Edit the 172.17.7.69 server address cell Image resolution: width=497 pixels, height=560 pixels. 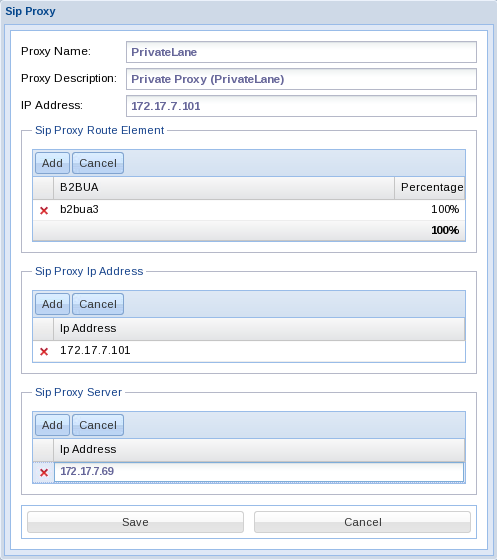[259, 472]
